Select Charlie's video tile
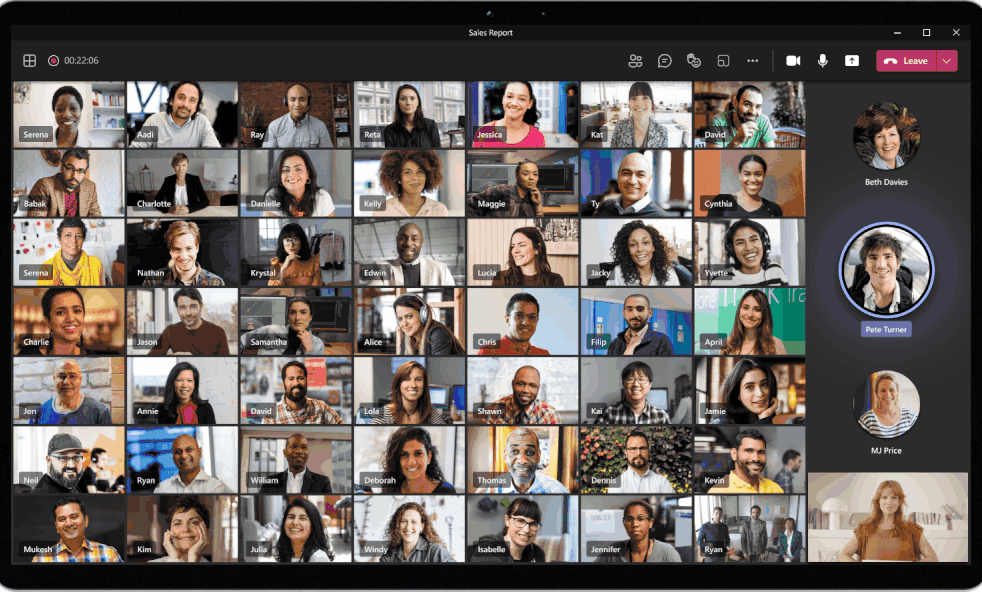Image resolution: width=982 pixels, height=603 pixels. point(69,322)
